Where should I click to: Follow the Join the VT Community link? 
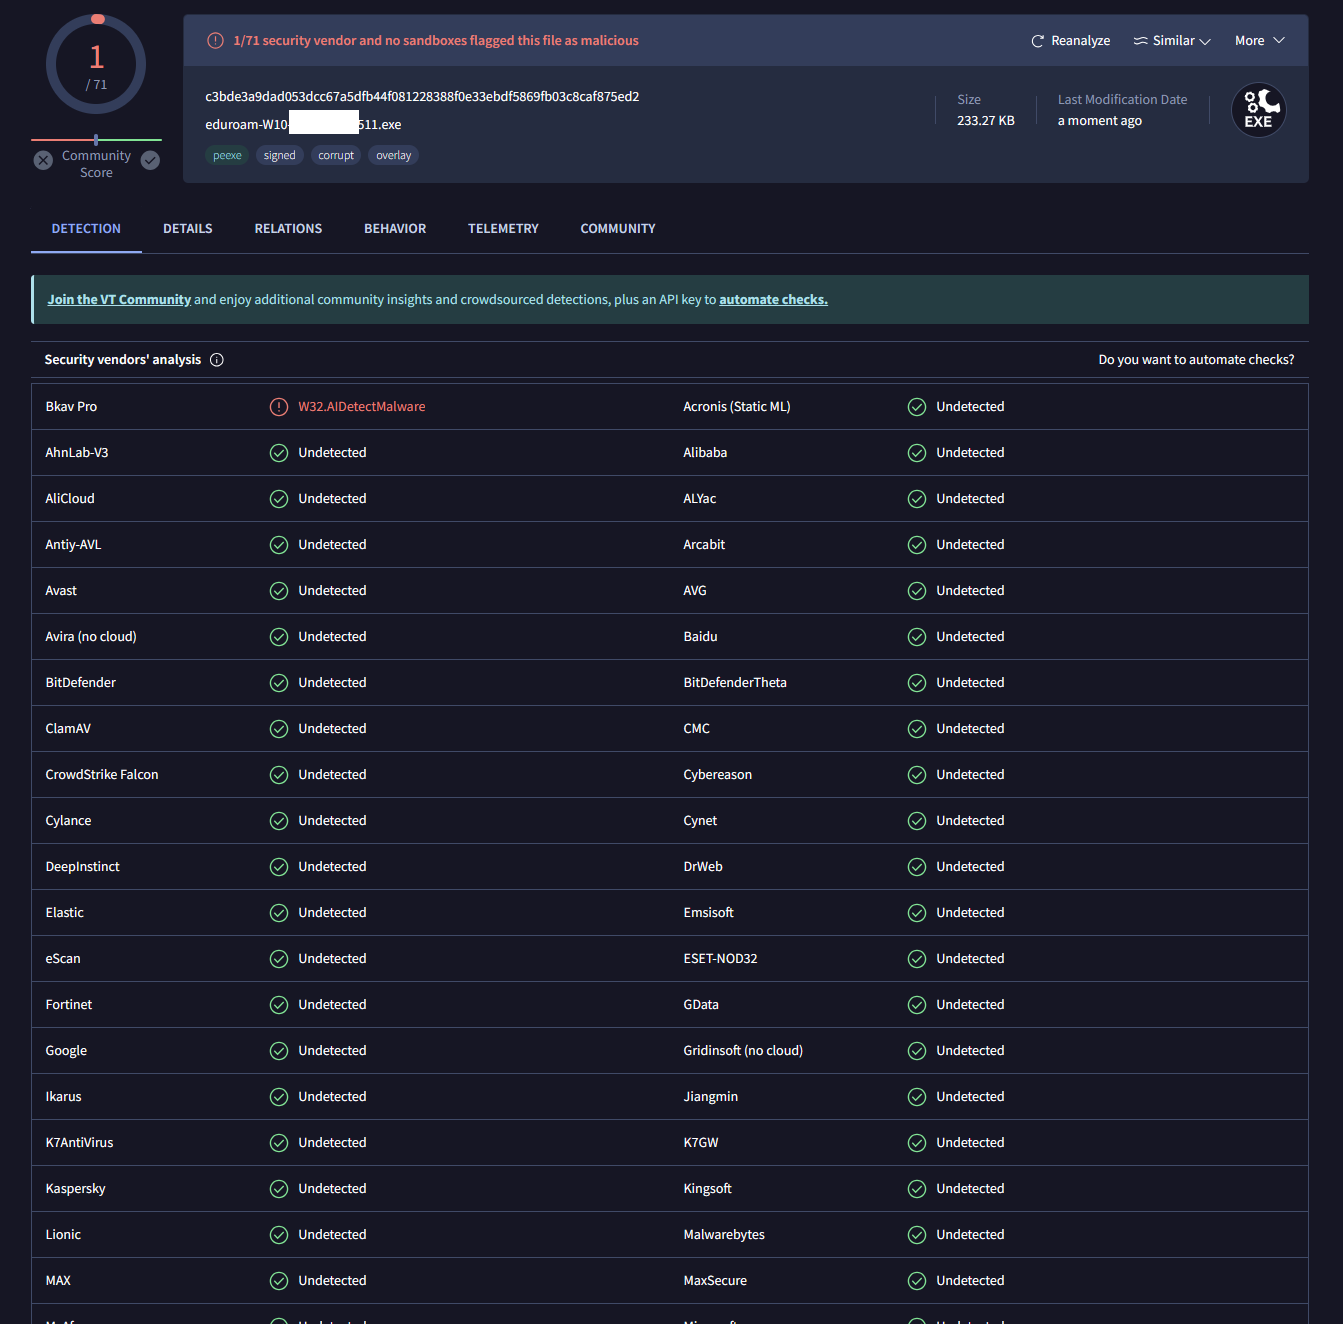click(119, 300)
